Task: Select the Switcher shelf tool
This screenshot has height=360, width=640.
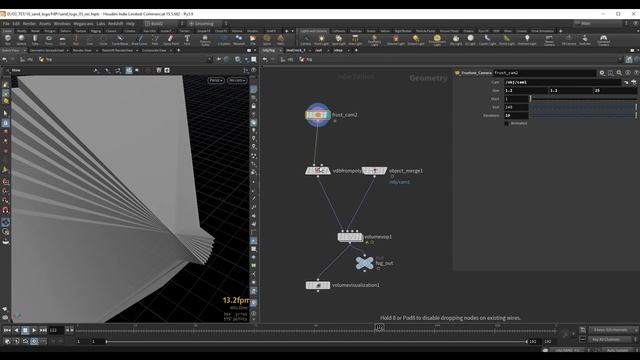Action: tap(585, 40)
